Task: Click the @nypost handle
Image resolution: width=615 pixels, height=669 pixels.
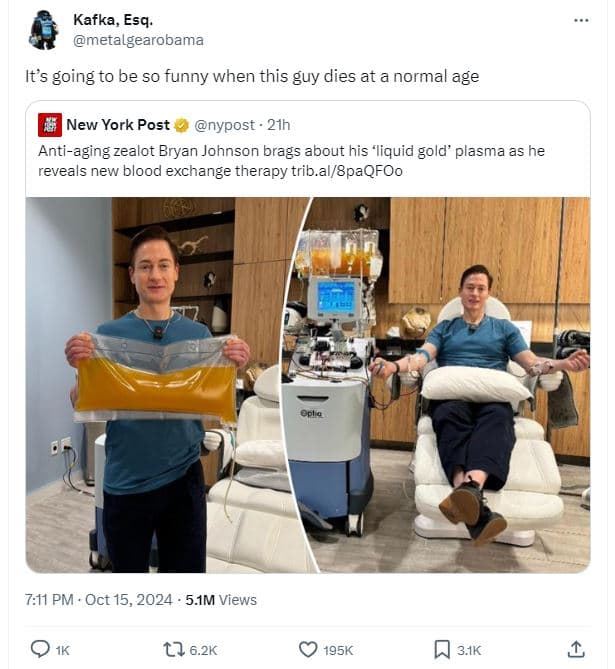Action: [x=226, y=126]
